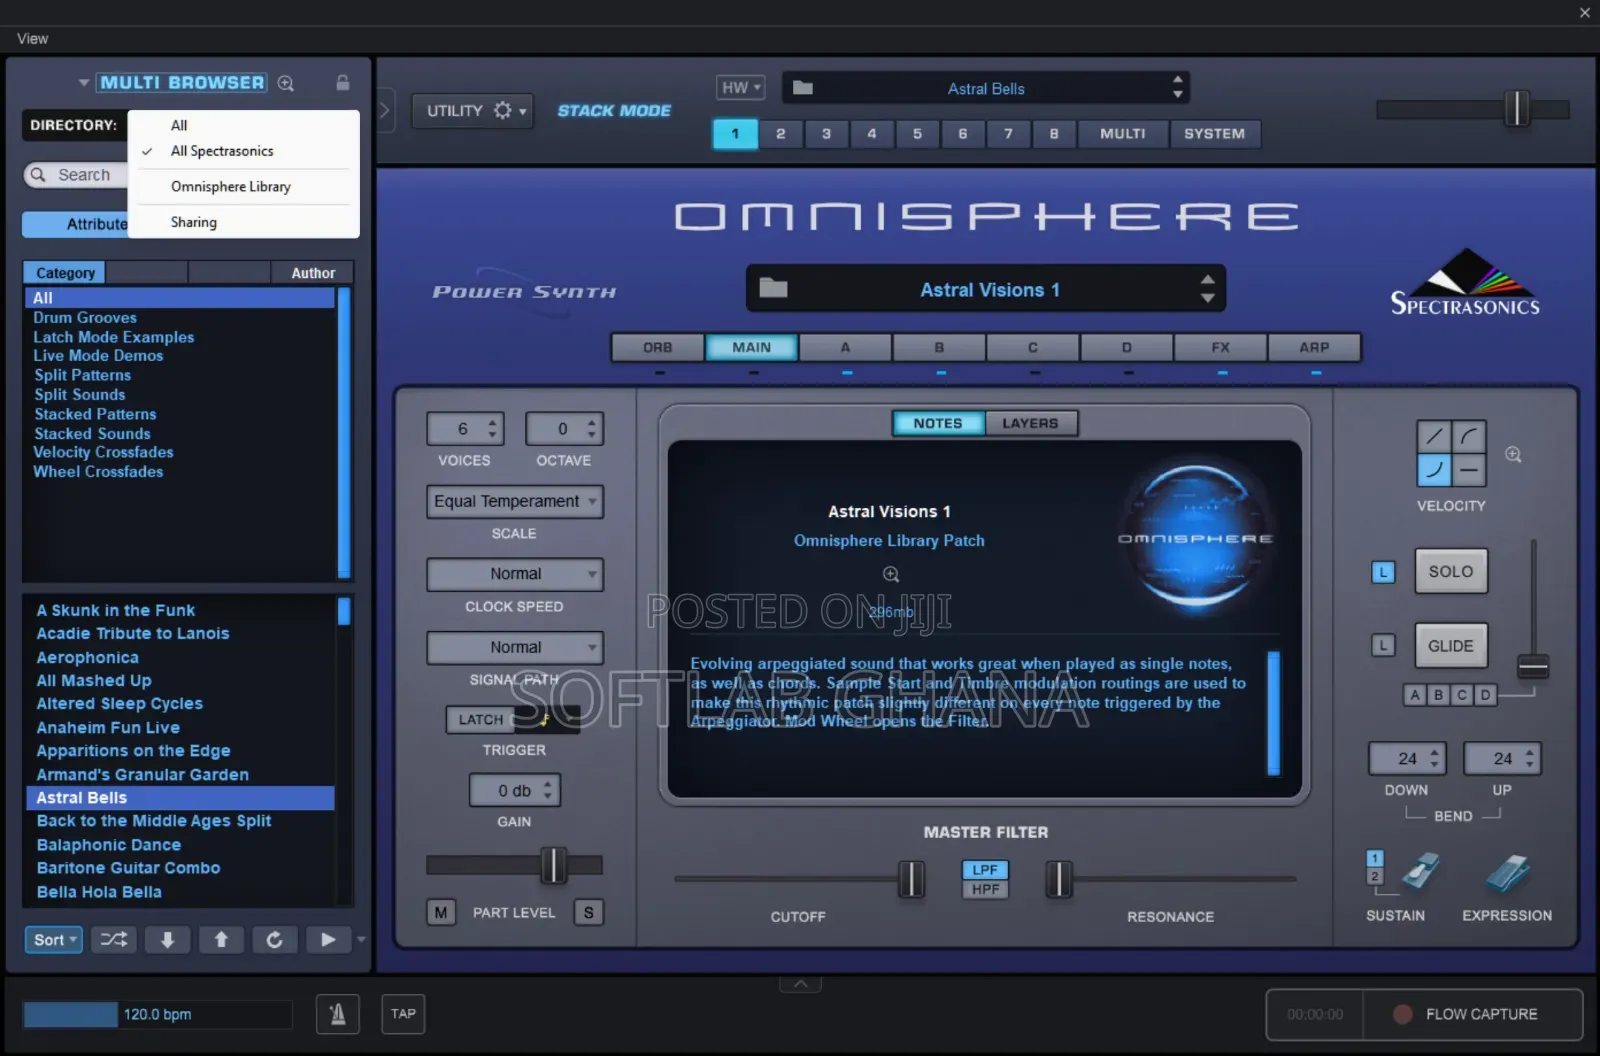The width and height of the screenshot is (1600, 1056).
Task: Click the Search magnifier icon
Action: point(38,175)
